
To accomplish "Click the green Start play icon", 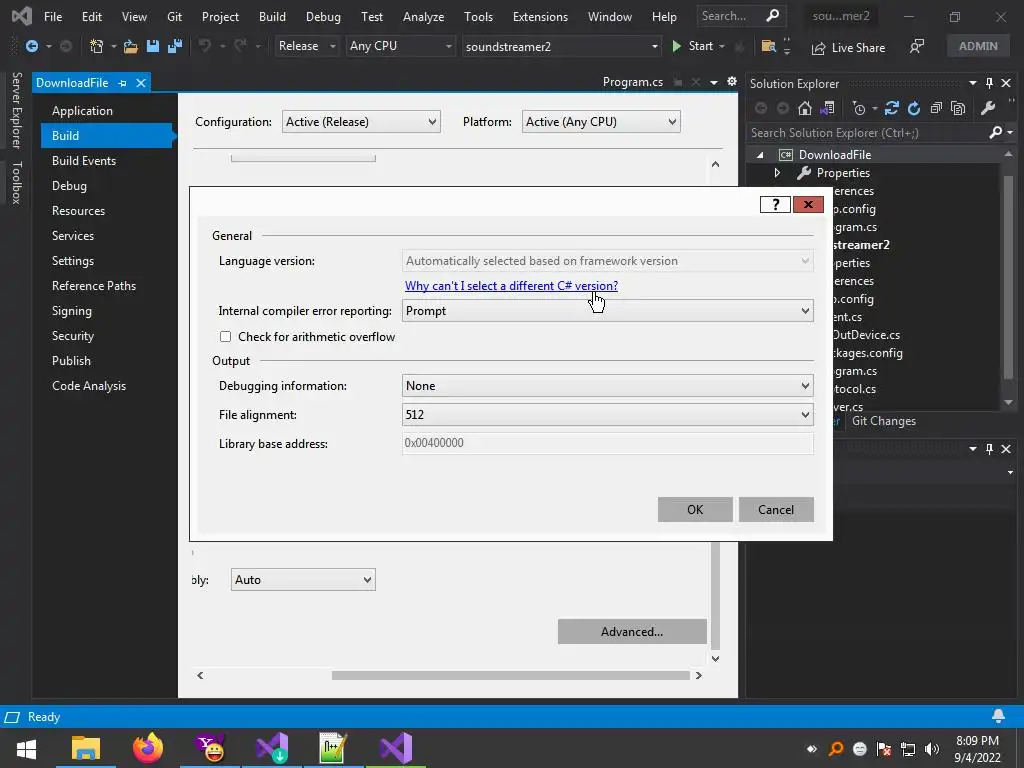I will (677, 46).
